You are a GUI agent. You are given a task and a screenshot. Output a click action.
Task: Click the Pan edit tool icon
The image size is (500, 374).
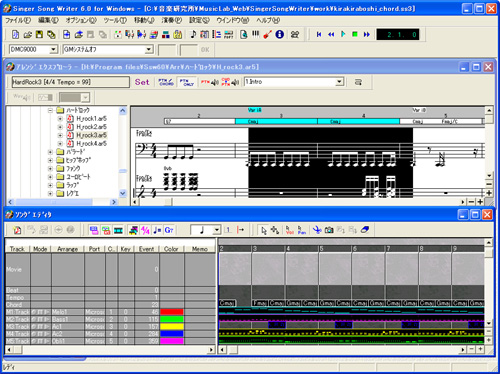(301, 230)
